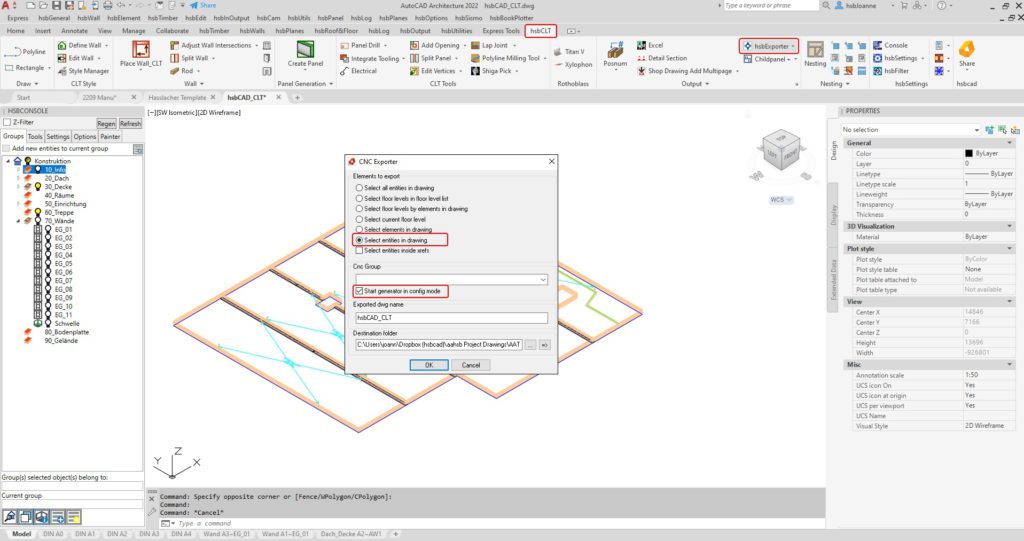
Task: Collapse the General section in Properties
Action: [x=1010, y=143]
